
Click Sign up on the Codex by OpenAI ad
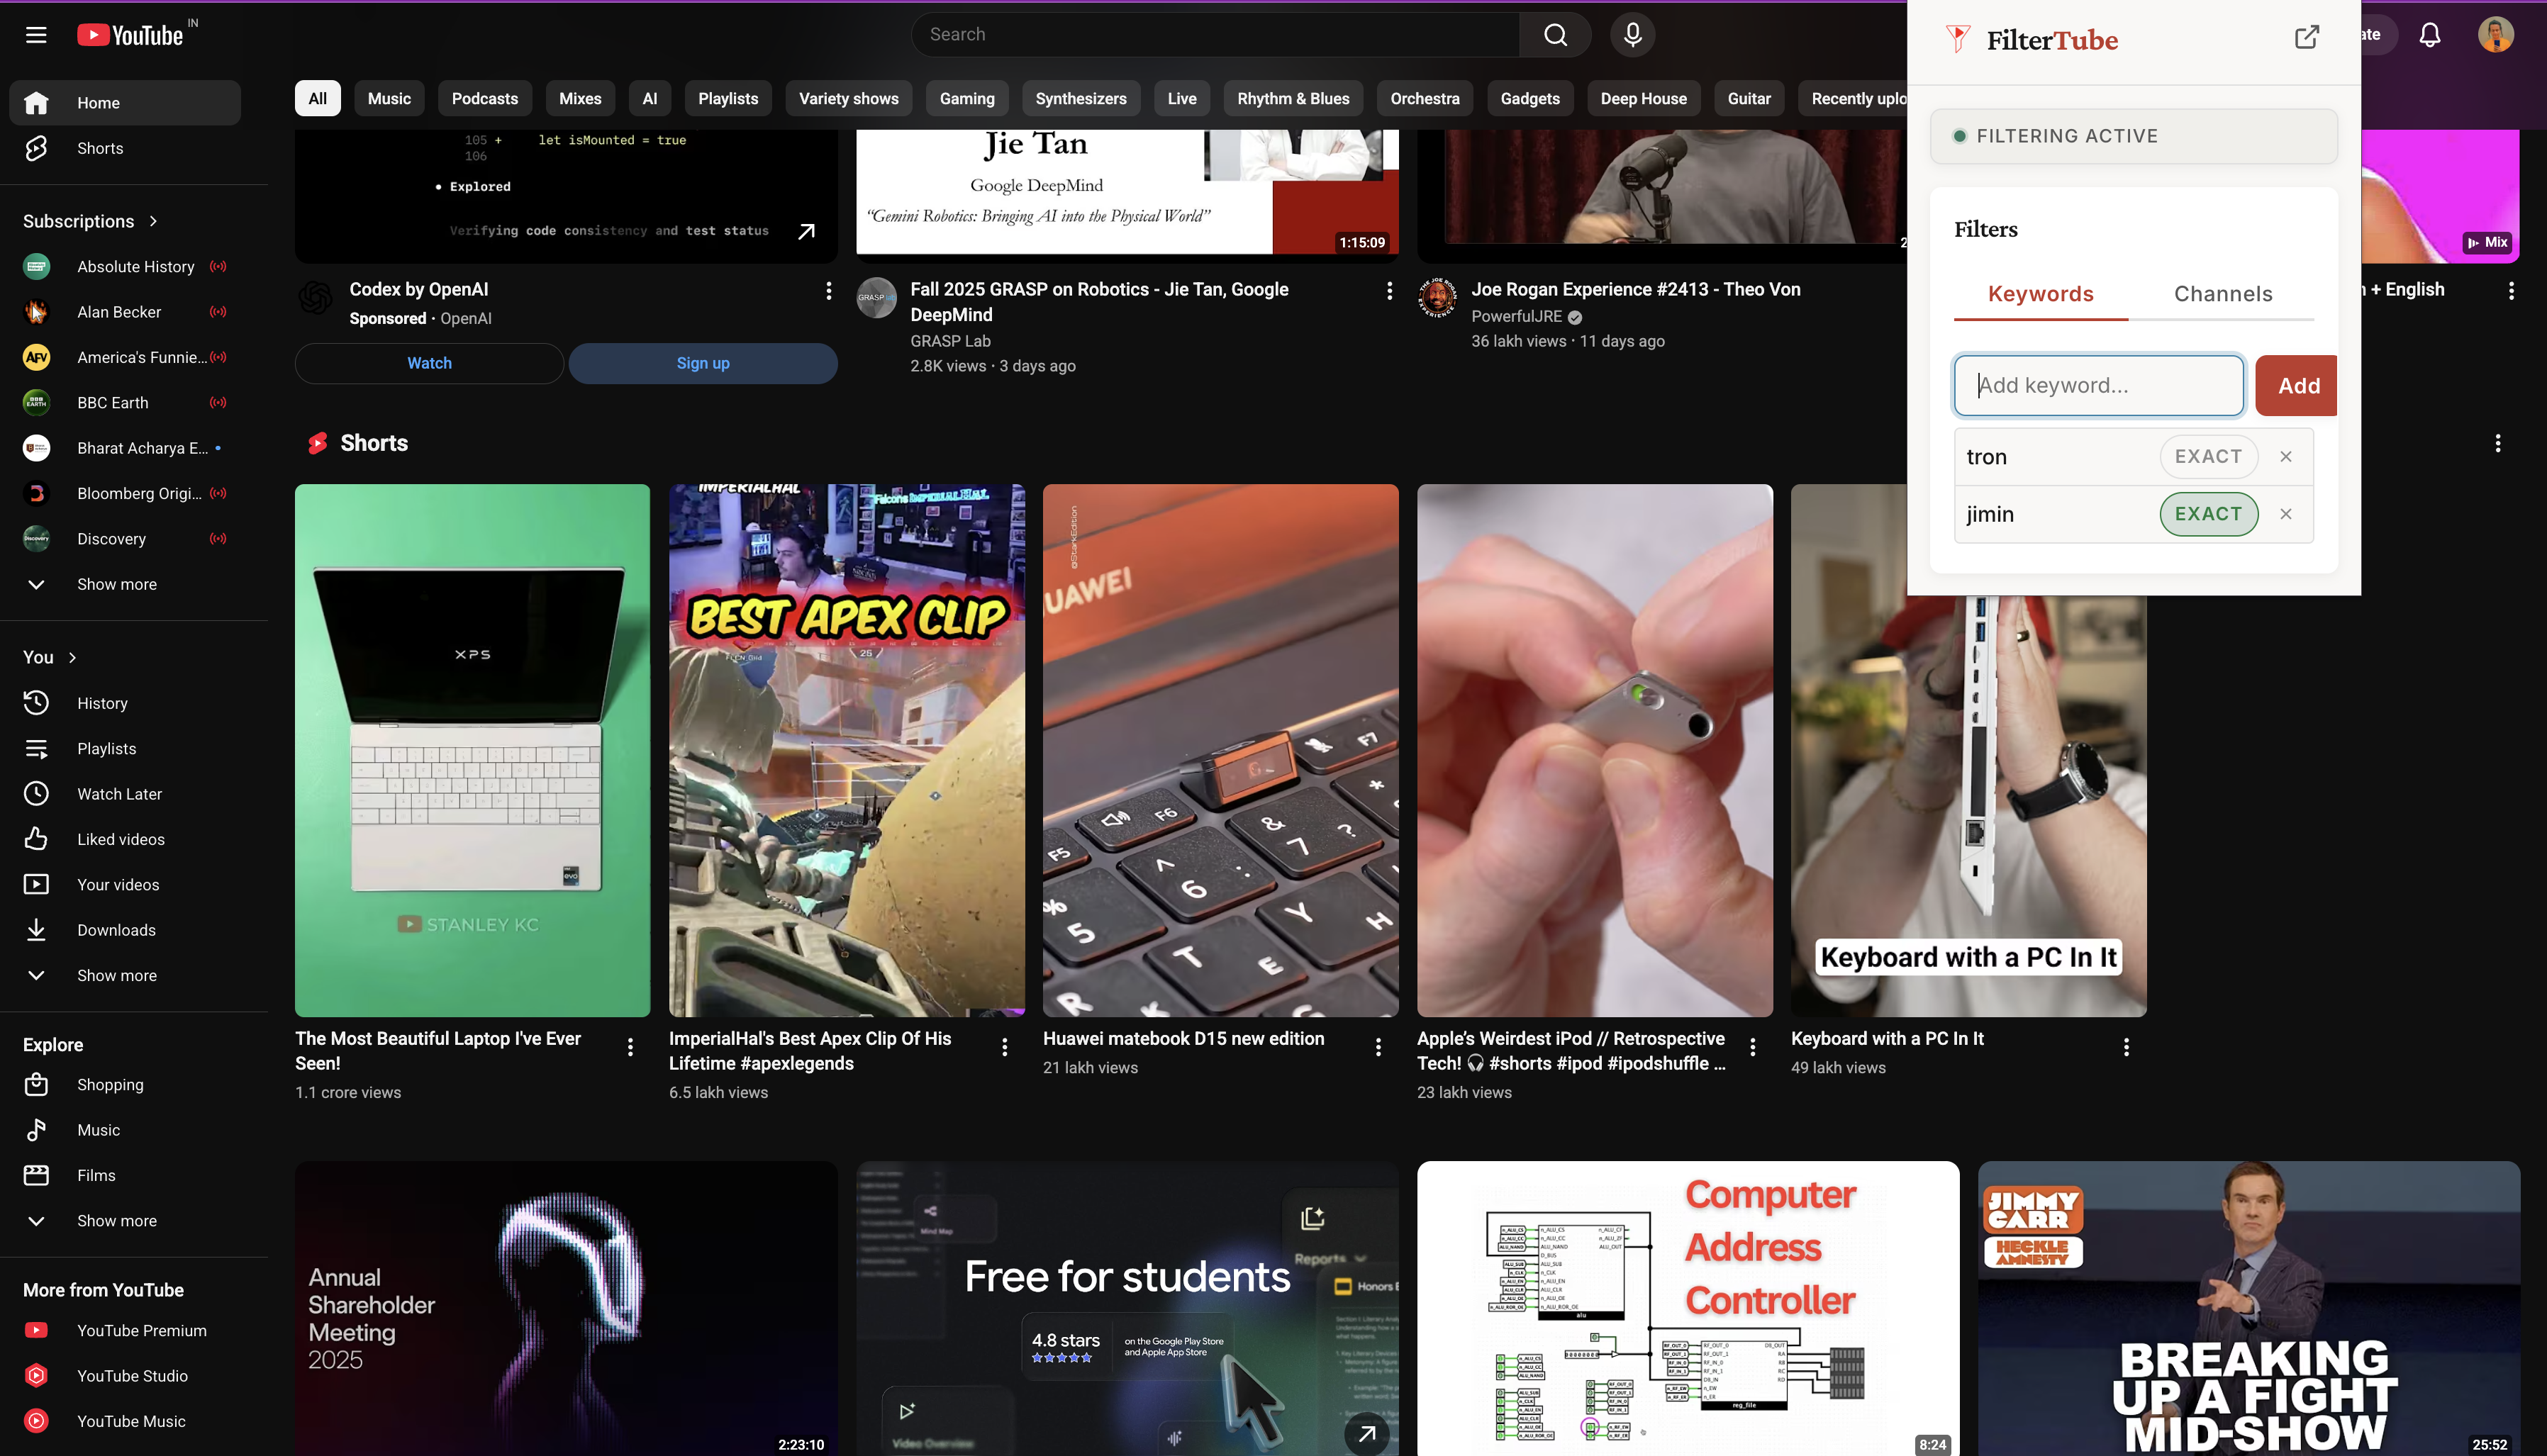pos(702,363)
